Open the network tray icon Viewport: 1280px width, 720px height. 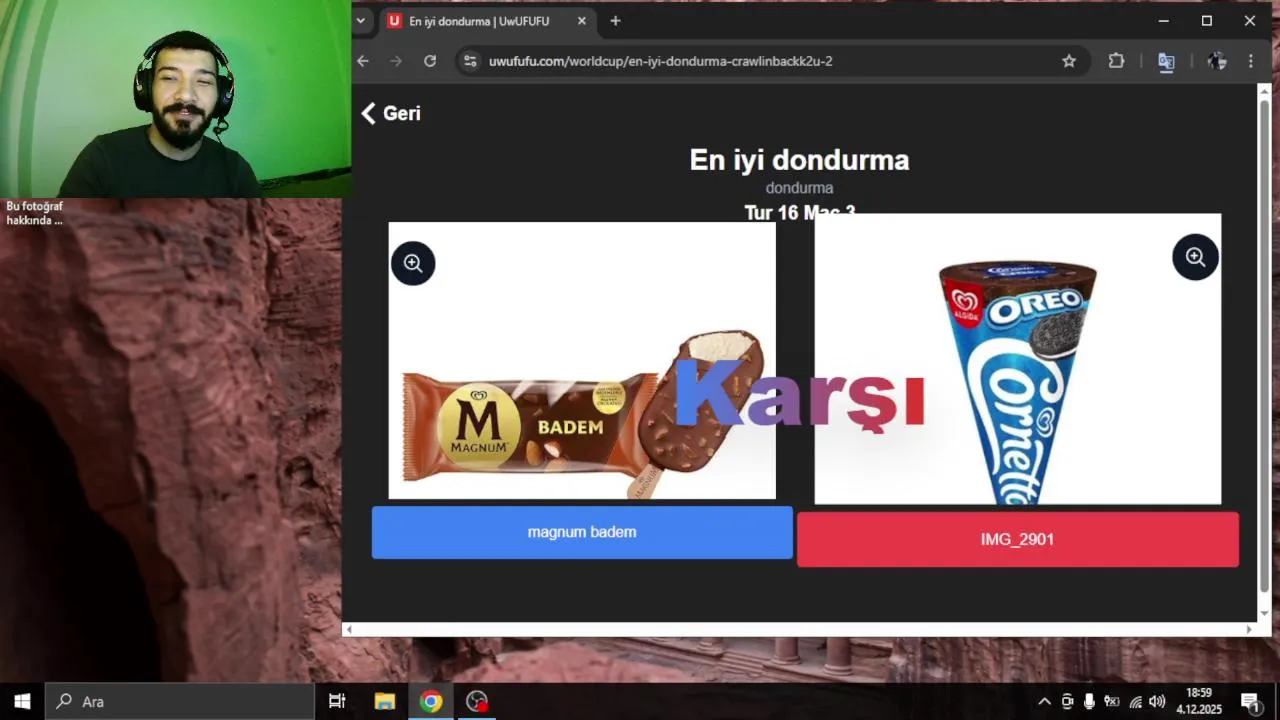[1135, 701]
